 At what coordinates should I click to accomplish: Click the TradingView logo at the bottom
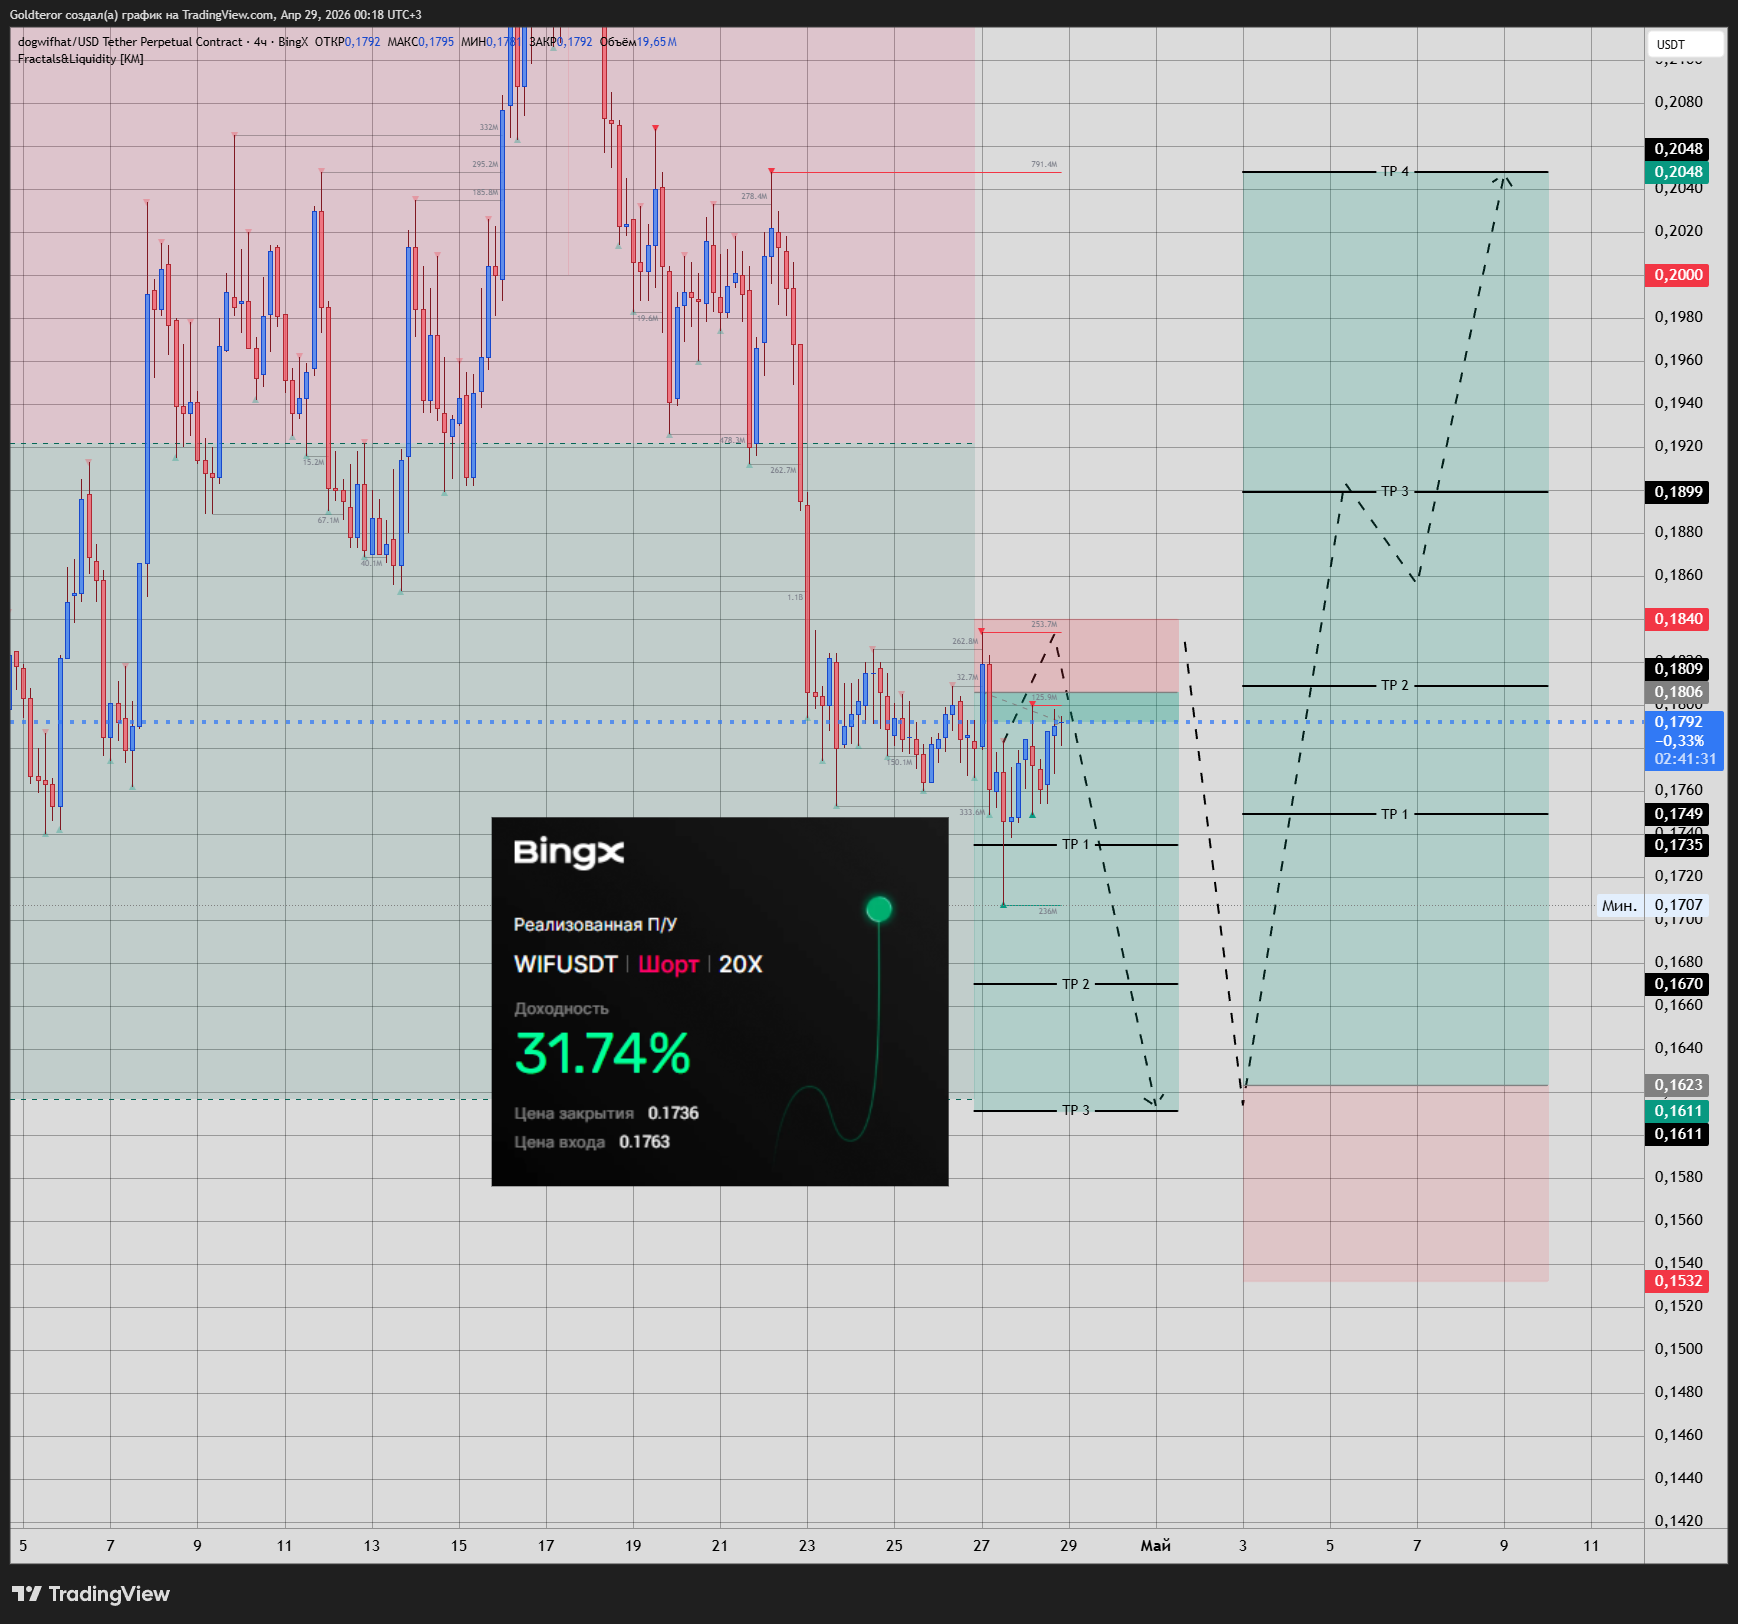pyautogui.click(x=91, y=1594)
